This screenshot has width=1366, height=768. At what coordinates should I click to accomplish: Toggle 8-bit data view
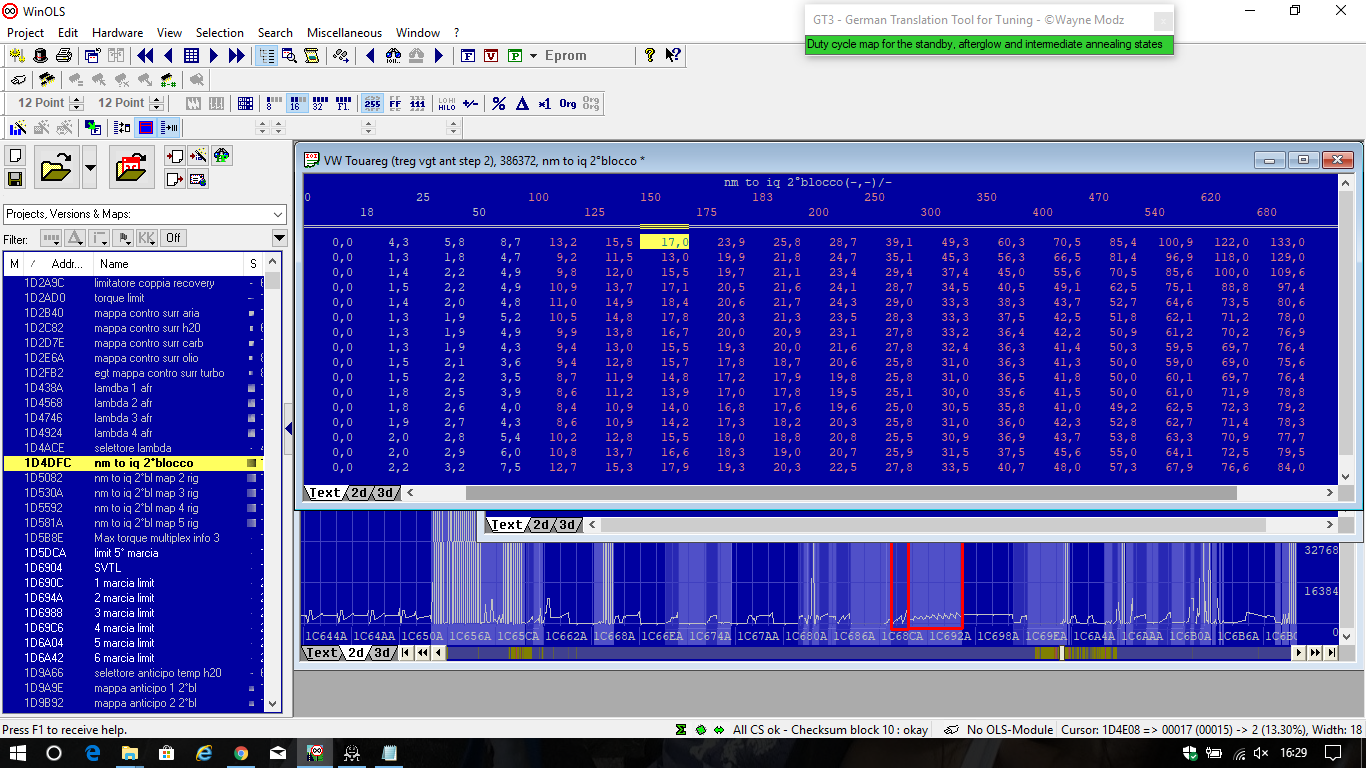[274, 103]
